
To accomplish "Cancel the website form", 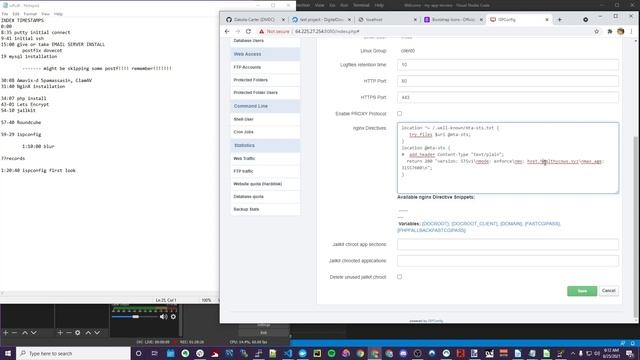I will point(609,291).
